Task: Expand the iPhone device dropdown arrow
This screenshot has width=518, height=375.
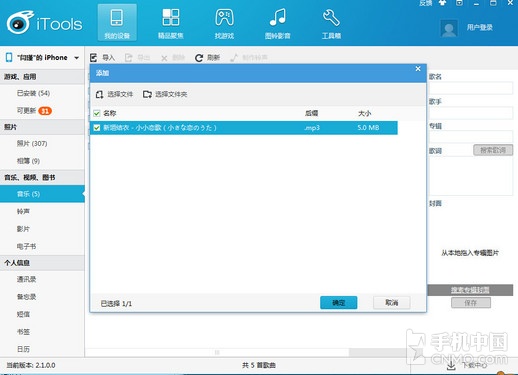Action: pos(77,58)
